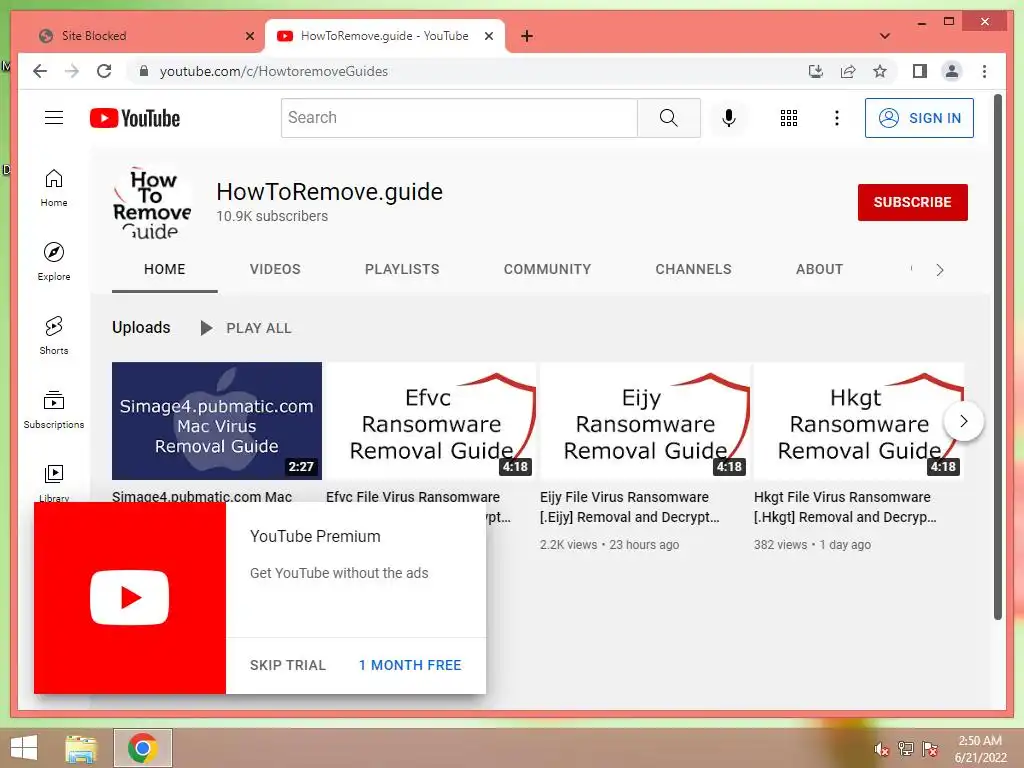Click the YouTube logo
This screenshot has height=768, width=1024.
[135, 118]
